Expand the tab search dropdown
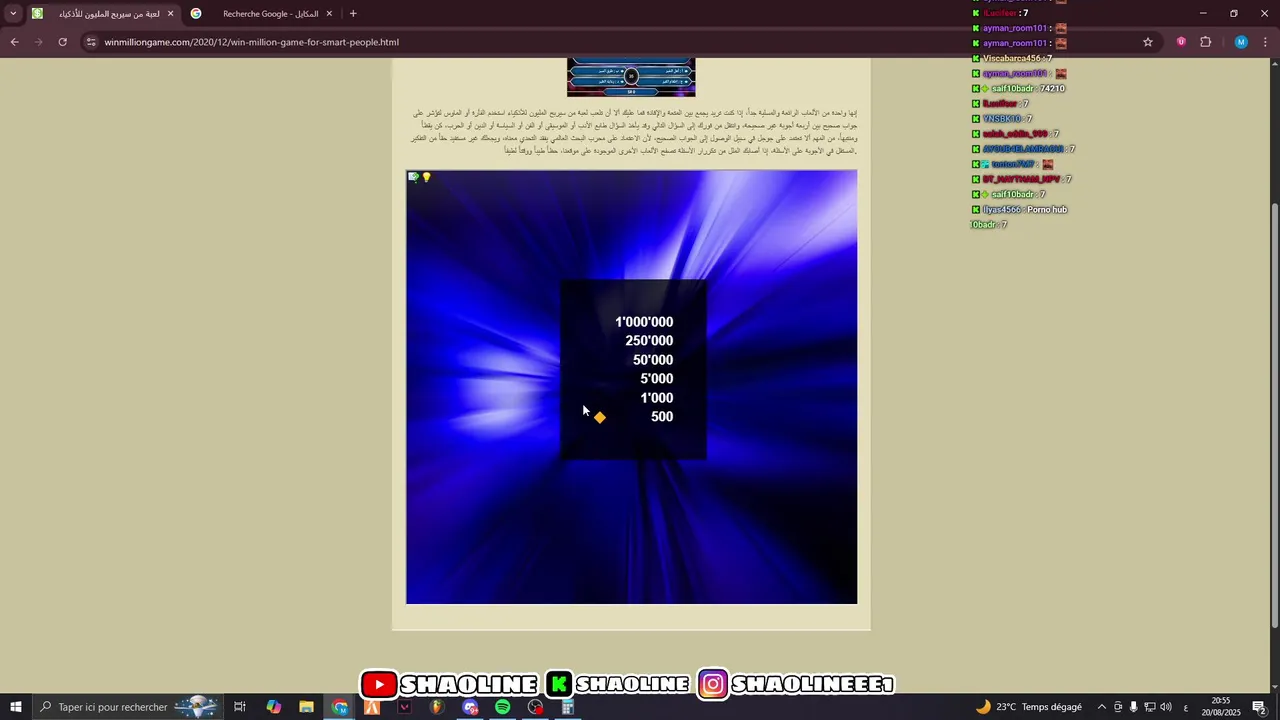1280x720 pixels. pyautogui.click(x=13, y=14)
